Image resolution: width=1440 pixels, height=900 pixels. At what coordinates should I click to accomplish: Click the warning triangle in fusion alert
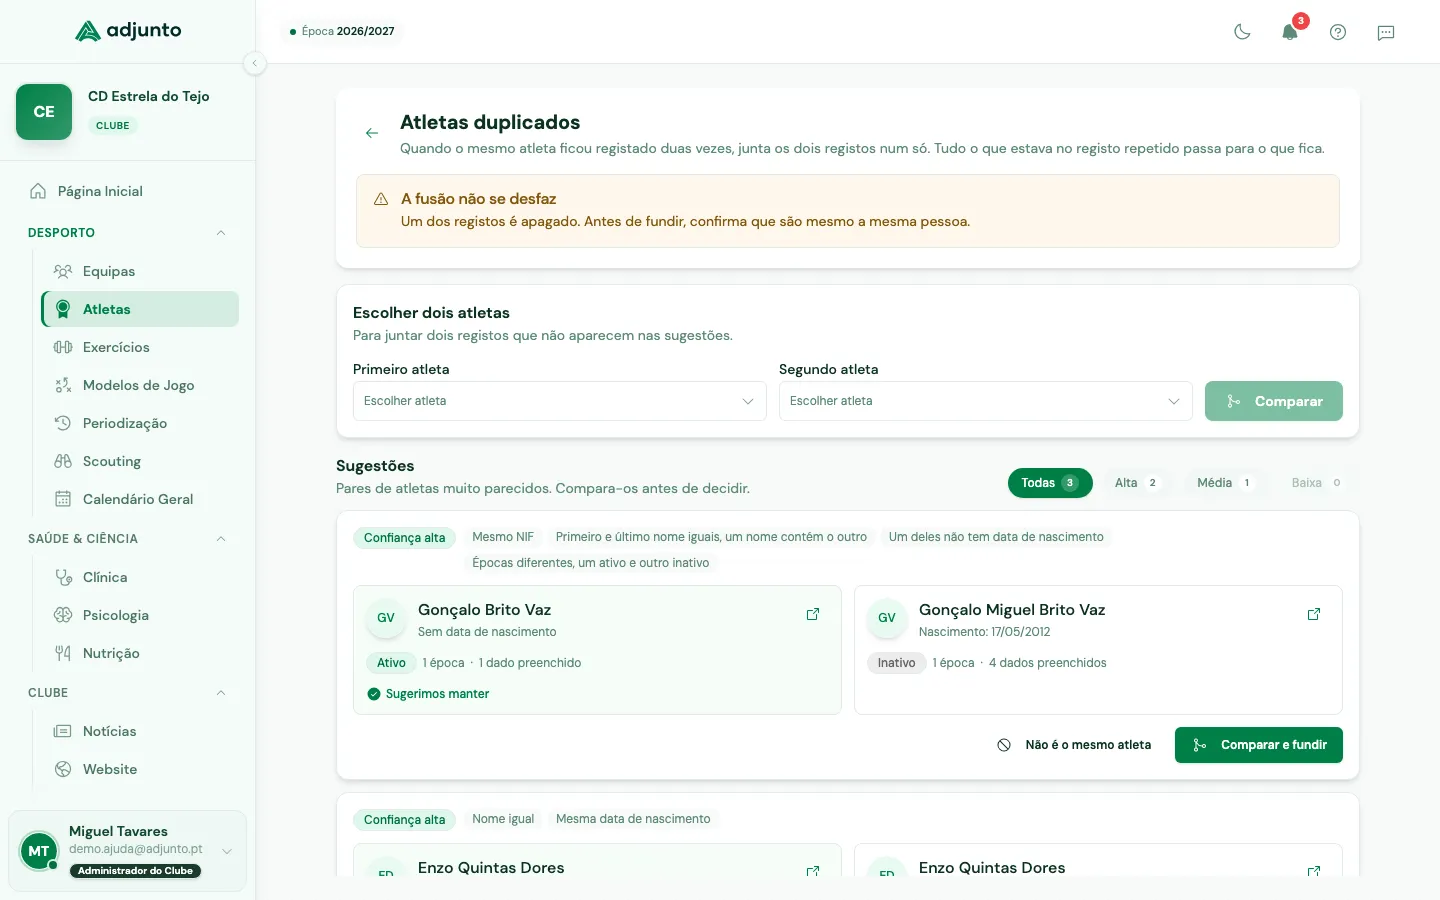click(381, 199)
